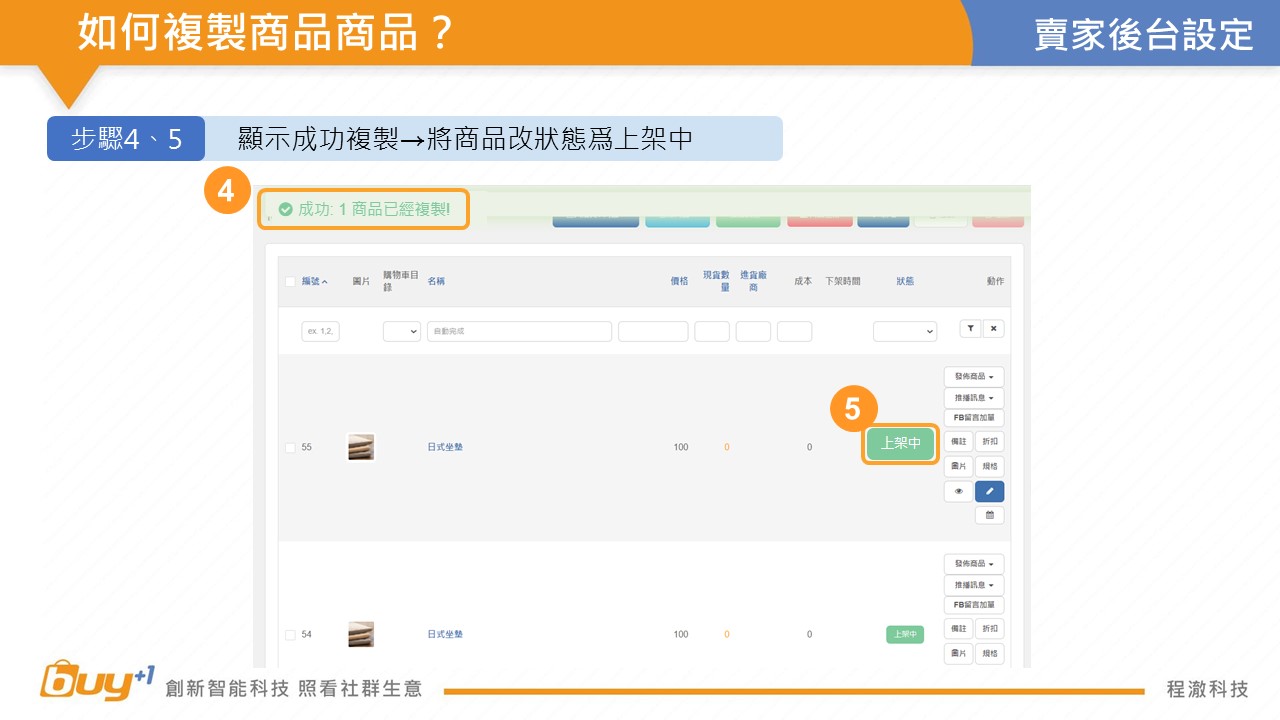1280x720 pixels.
Task: Tick the checkbox for product 54
Action: (290, 635)
